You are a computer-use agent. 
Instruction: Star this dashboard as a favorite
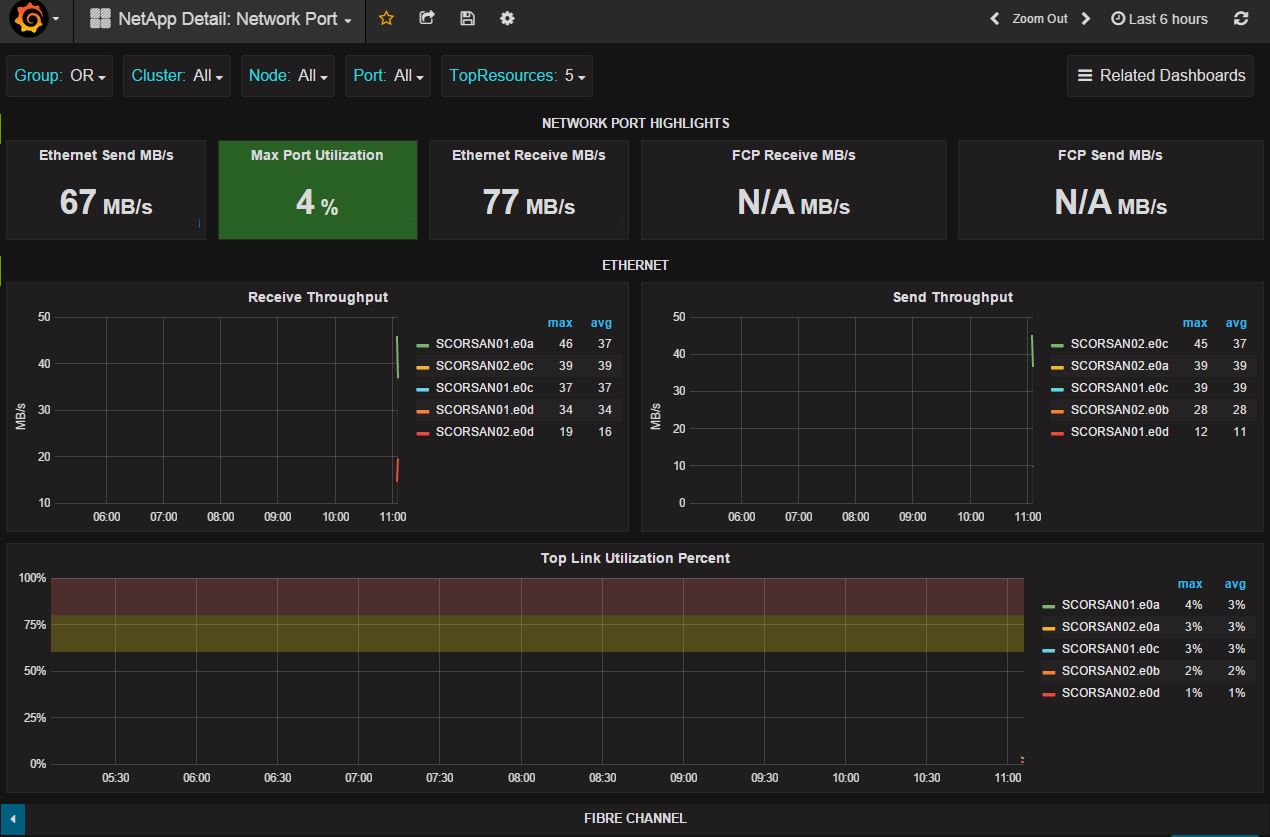point(386,19)
